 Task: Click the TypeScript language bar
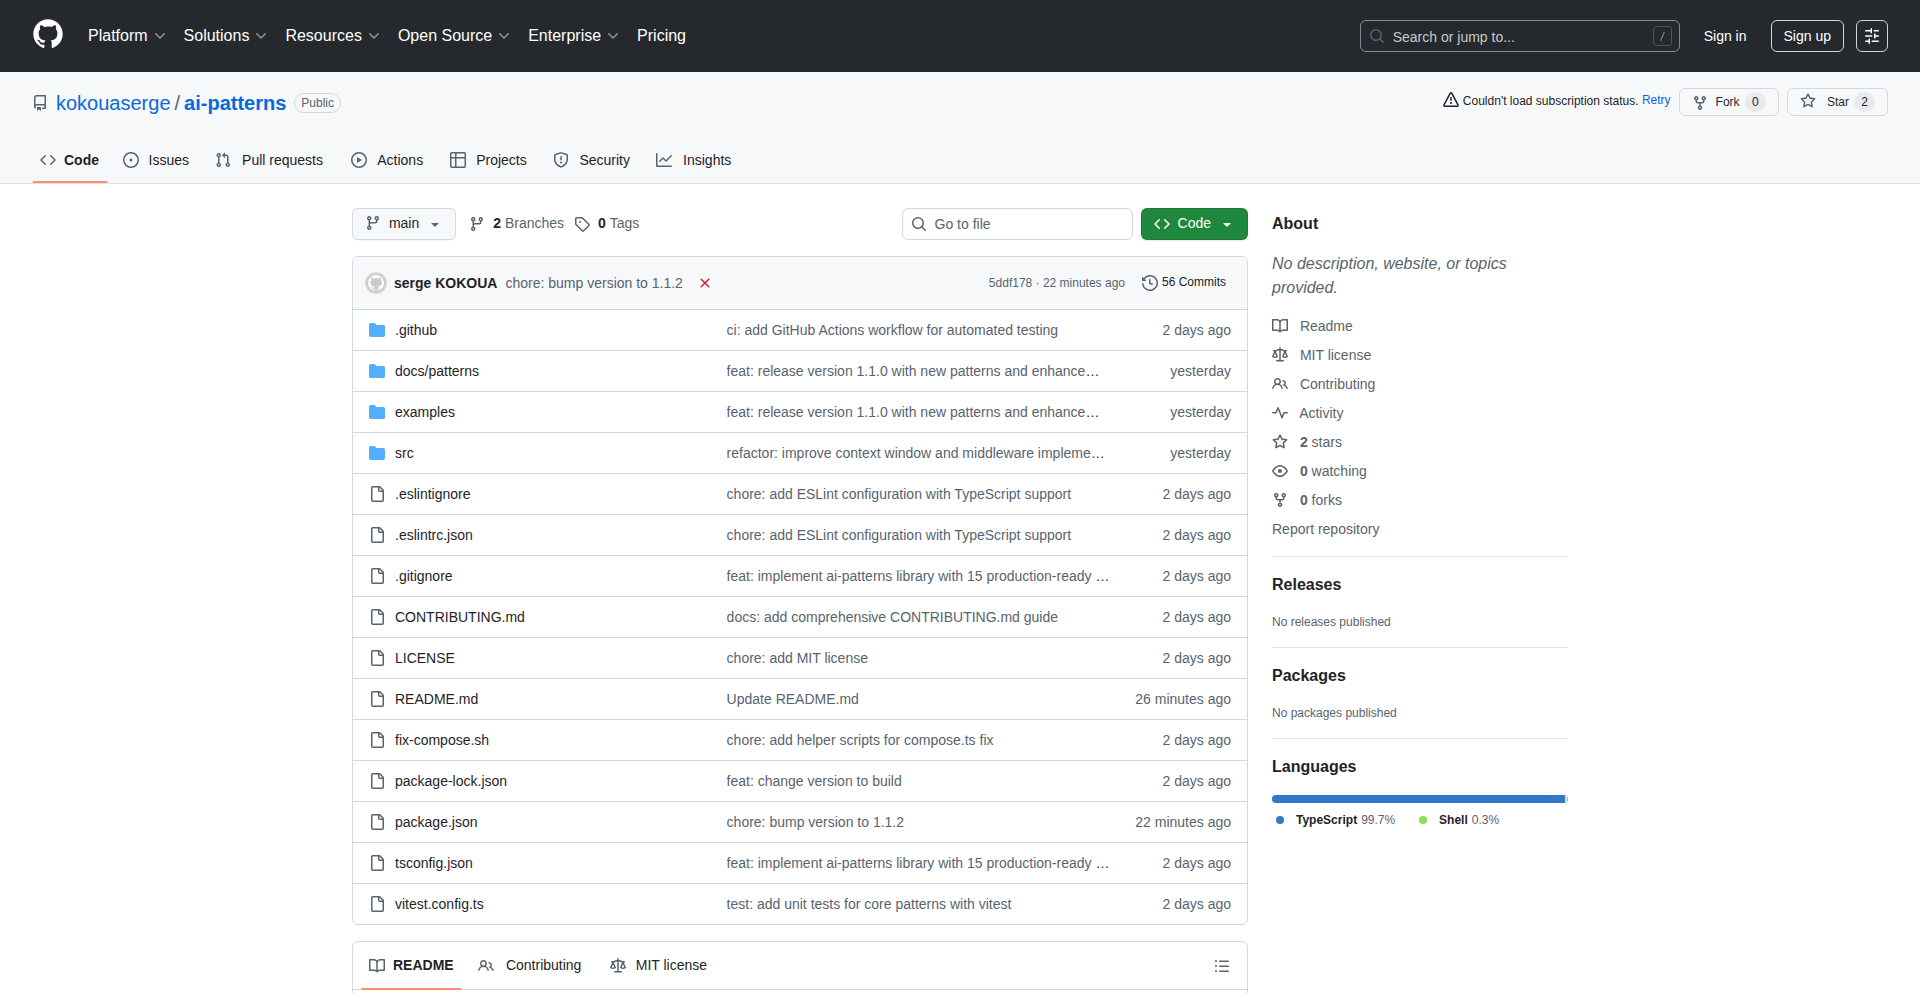tap(1417, 799)
